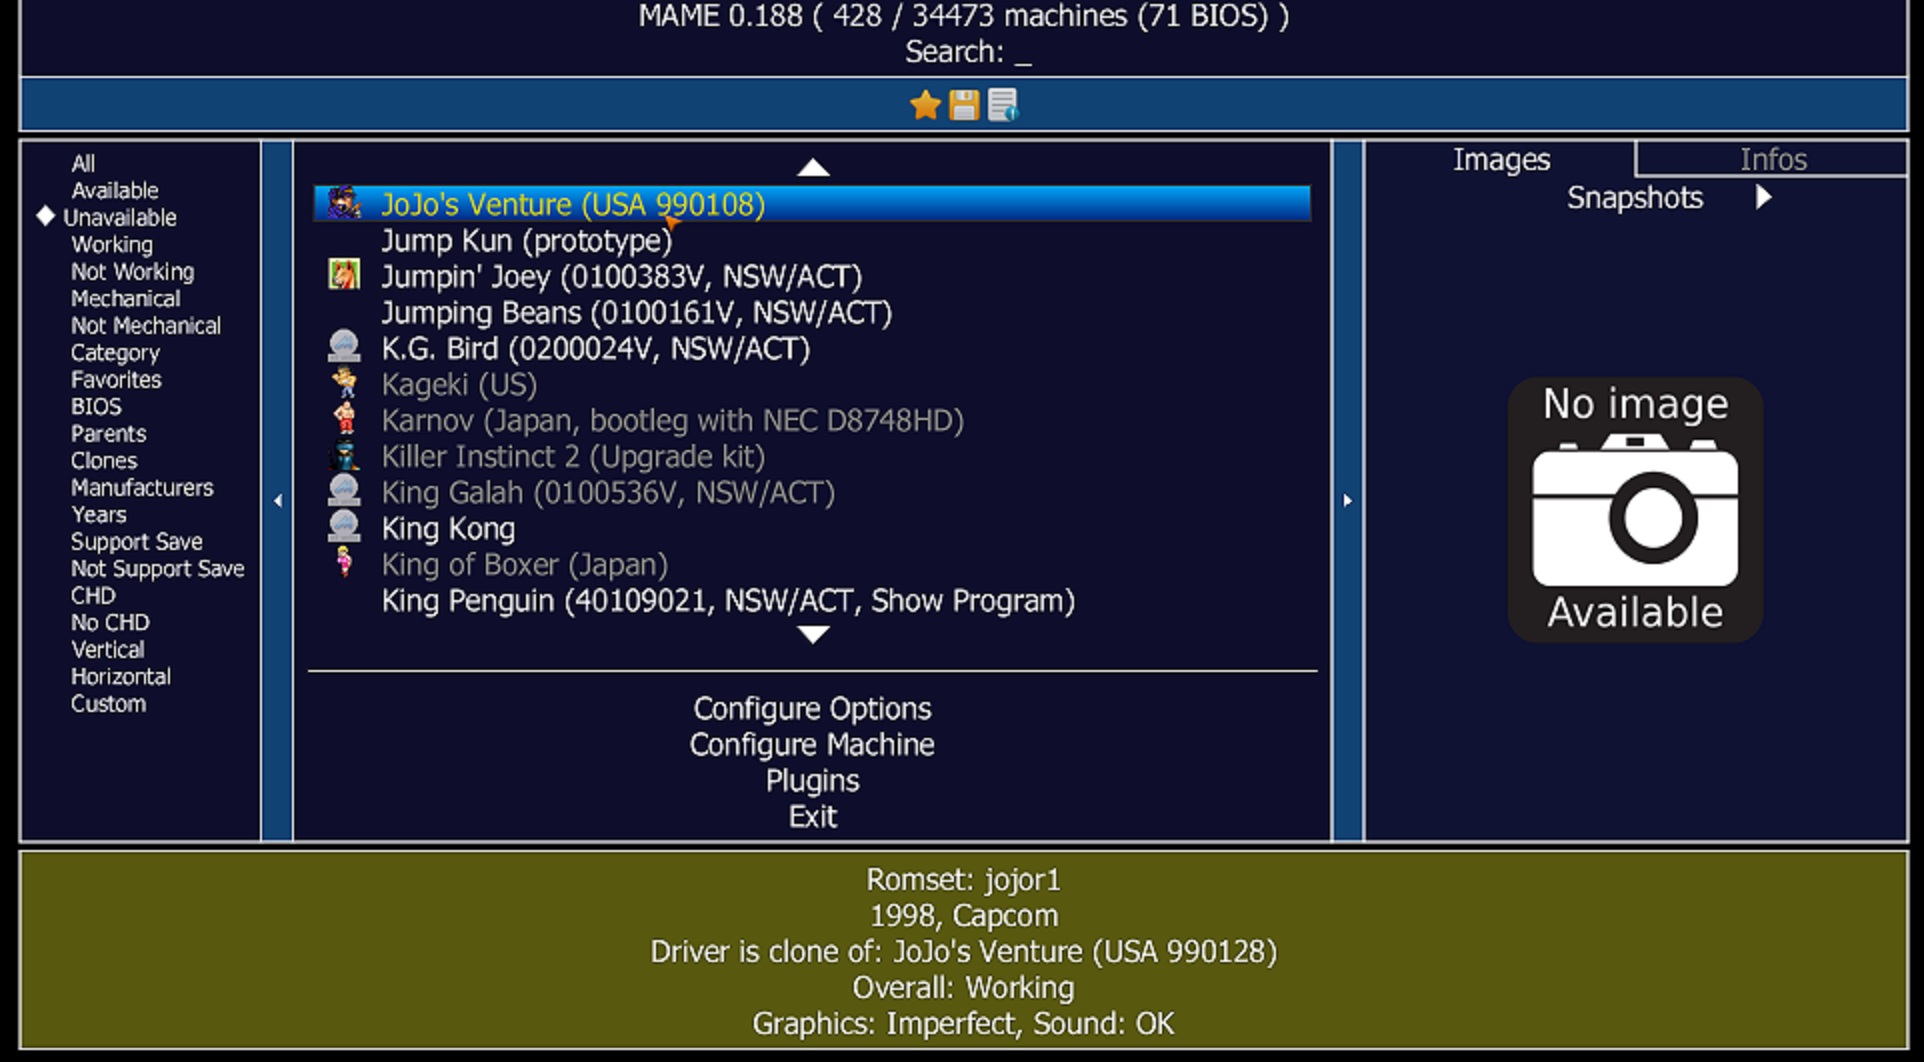
Task: Click the King of Boxer game icon
Action: pyautogui.click(x=344, y=563)
